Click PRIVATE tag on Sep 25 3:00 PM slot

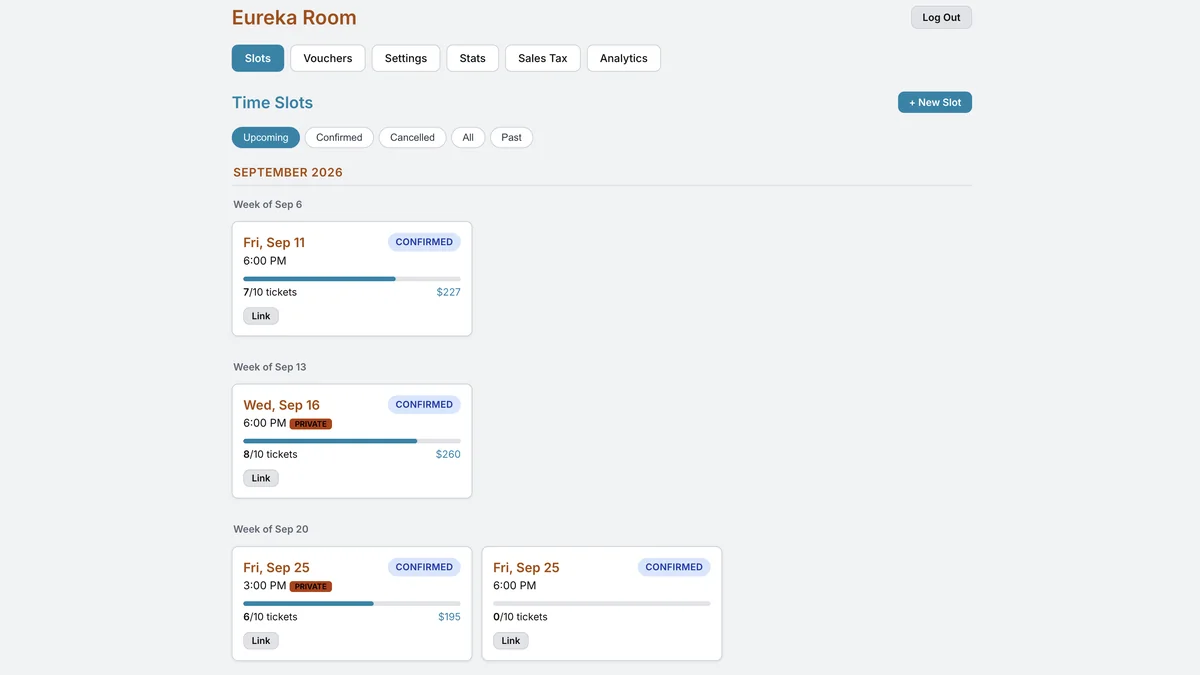tap(311, 587)
